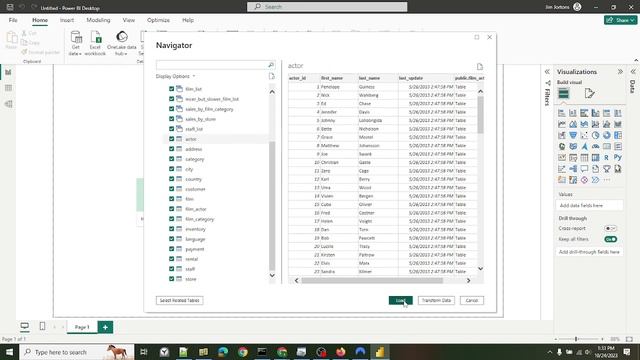The width and height of the screenshot is (640, 360).
Task: Open the Model view icon in left sidebar
Action: 8,104
